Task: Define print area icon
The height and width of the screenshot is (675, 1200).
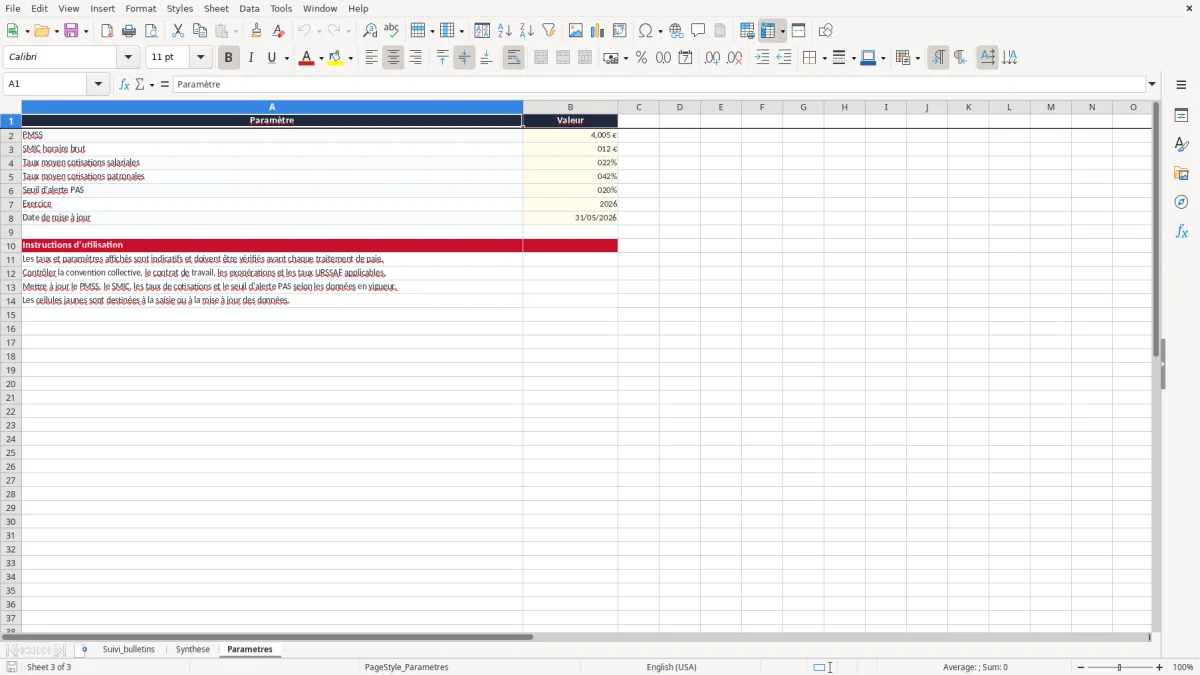Action: (747, 31)
